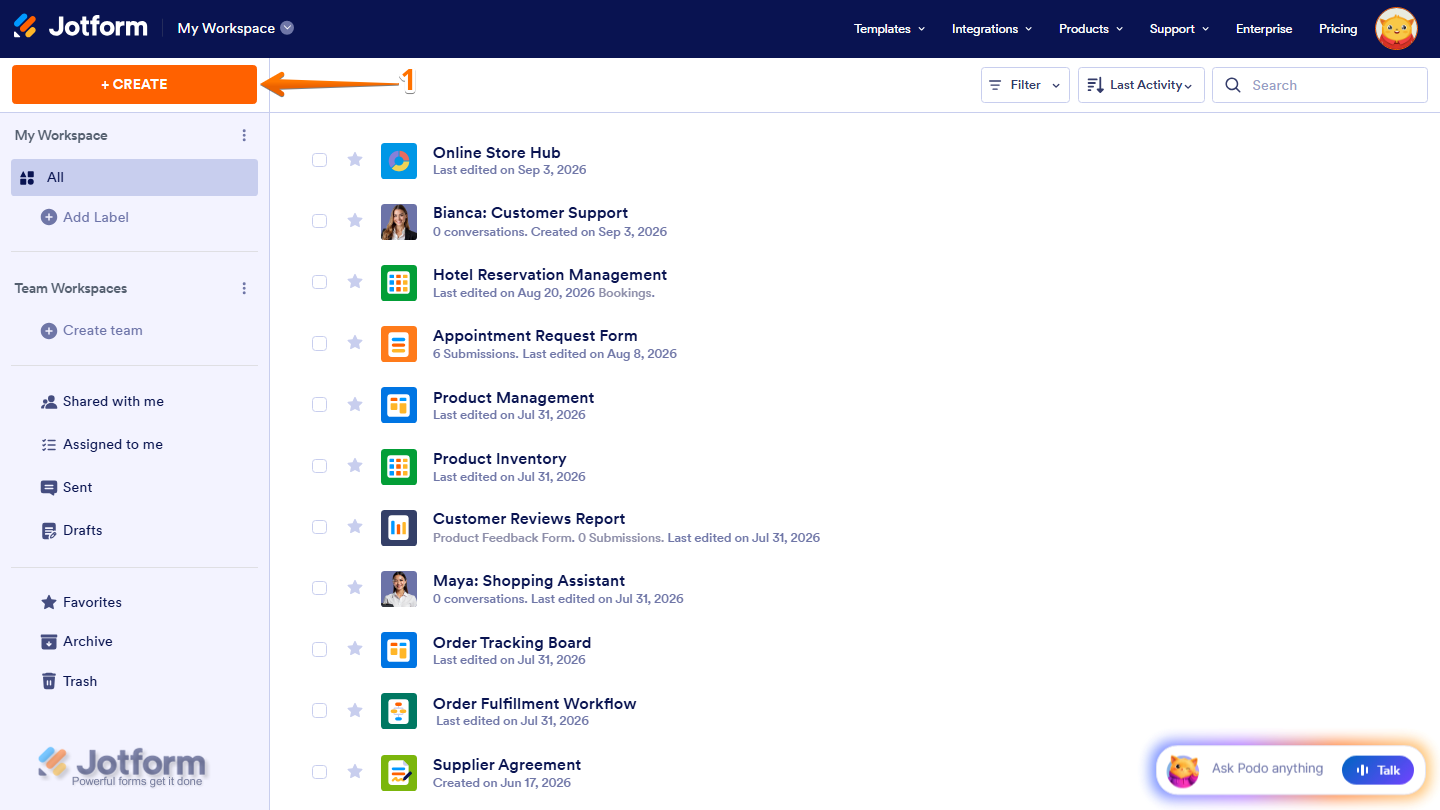Click the orange CREATE button
1440x810 pixels.
pyautogui.click(x=135, y=84)
